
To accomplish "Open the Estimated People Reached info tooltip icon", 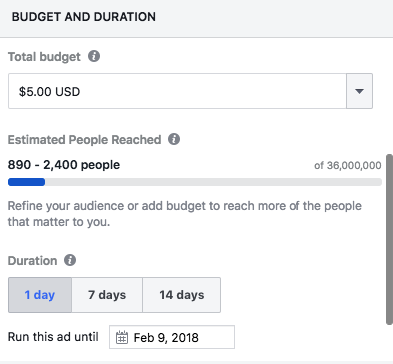I will (174, 139).
